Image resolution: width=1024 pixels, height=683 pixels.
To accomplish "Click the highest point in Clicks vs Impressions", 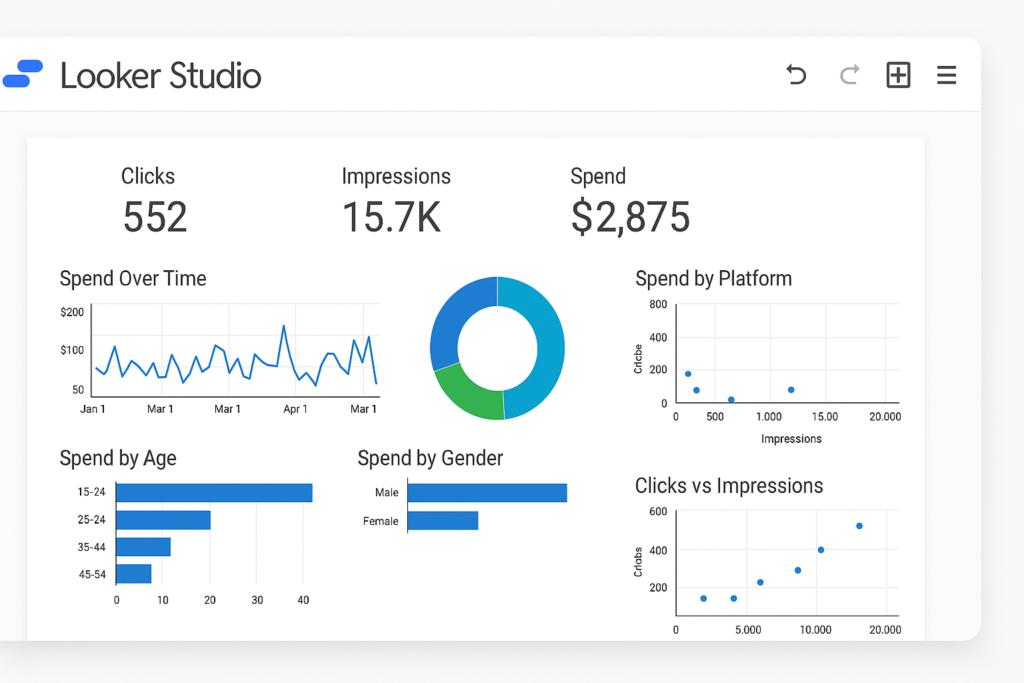I will [859, 526].
